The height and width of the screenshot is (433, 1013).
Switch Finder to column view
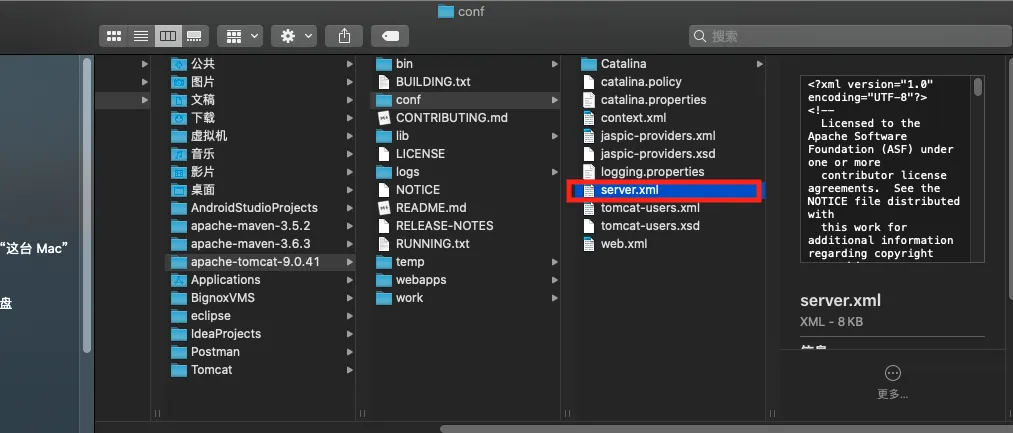[x=167, y=36]
